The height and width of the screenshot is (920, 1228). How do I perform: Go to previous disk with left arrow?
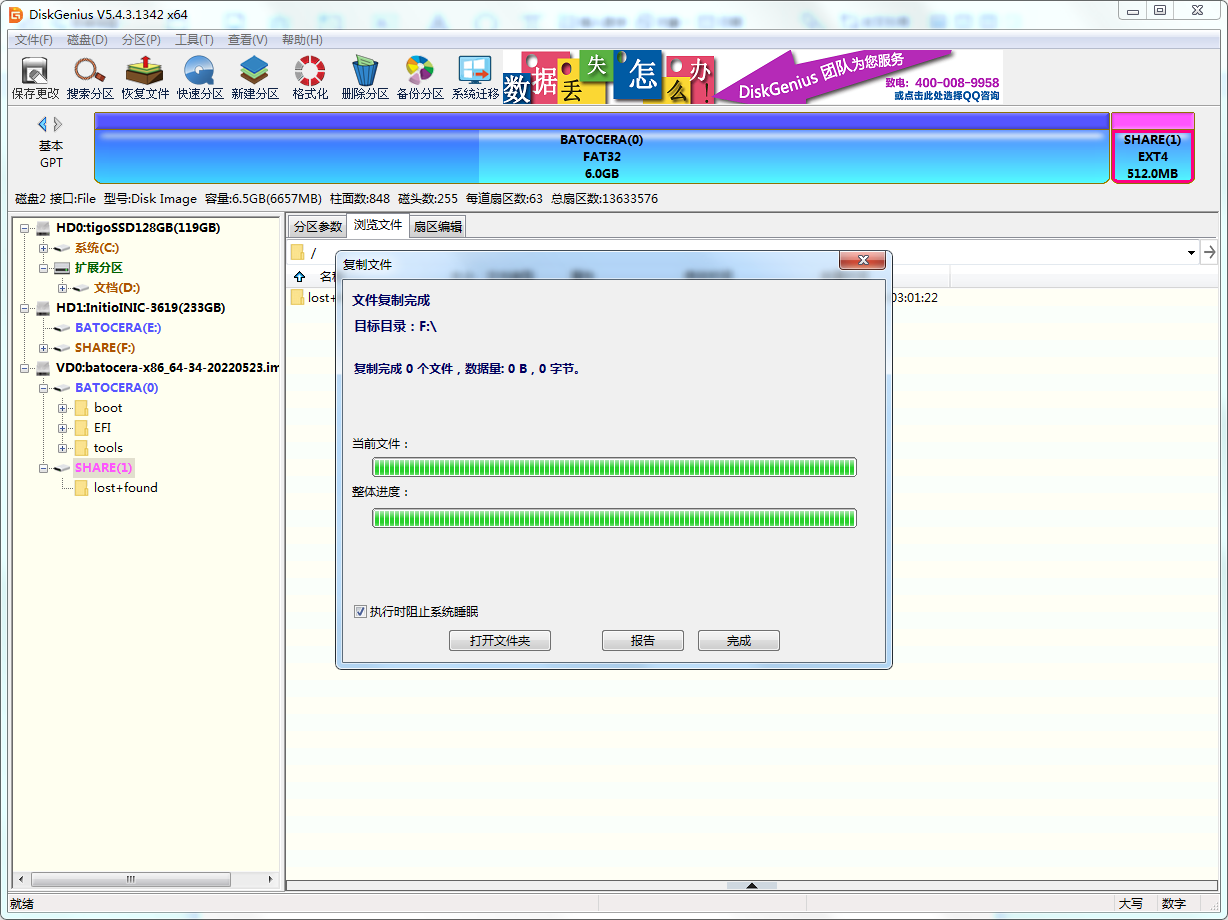tap(42, 124)
